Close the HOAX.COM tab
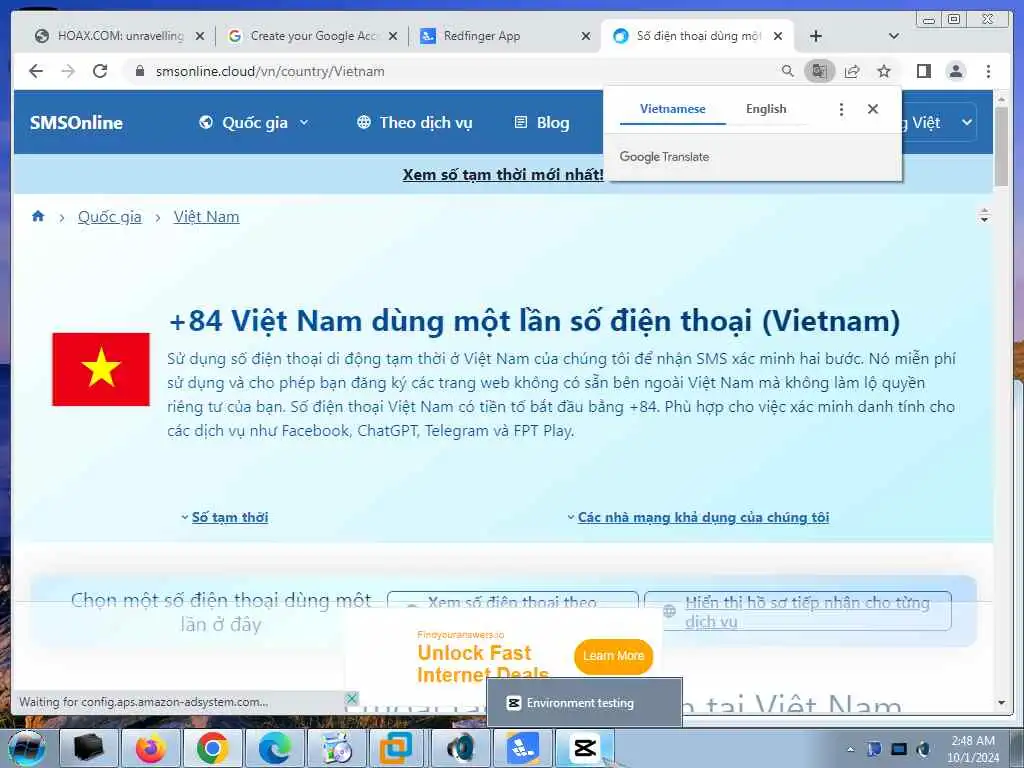Image resolution: width=1024 pixels, height=768 pixels. click(x=200, y=36)
